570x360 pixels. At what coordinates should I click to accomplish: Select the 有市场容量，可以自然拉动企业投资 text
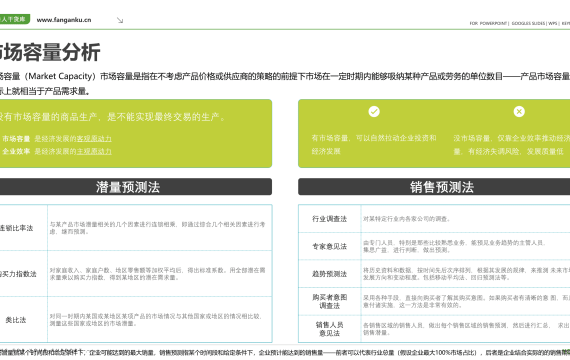(x=374, y=144)
